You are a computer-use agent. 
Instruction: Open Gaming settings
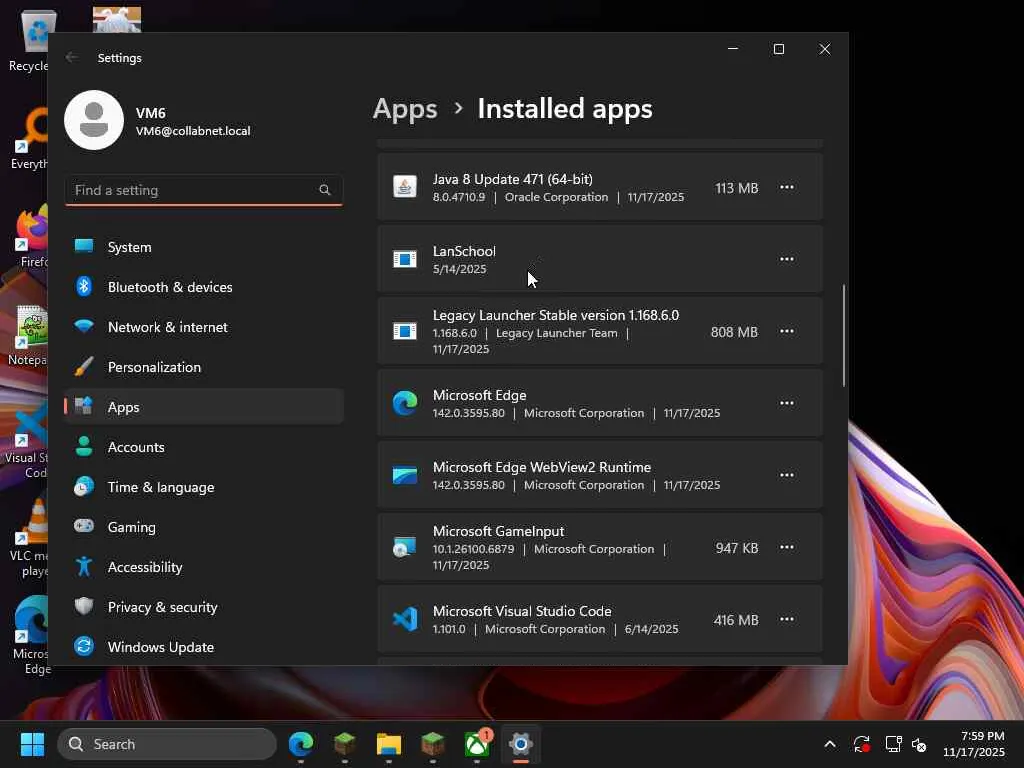tap(204, 527)
